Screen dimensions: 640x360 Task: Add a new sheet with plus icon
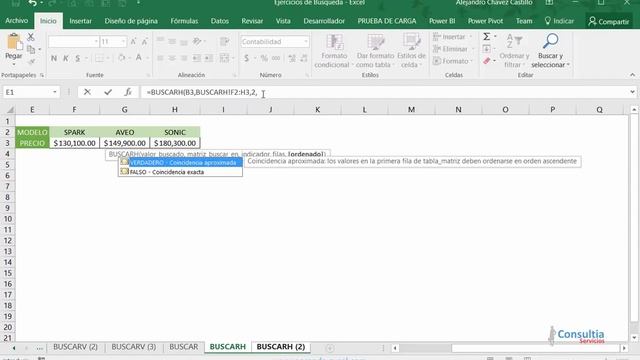[330, 348]
